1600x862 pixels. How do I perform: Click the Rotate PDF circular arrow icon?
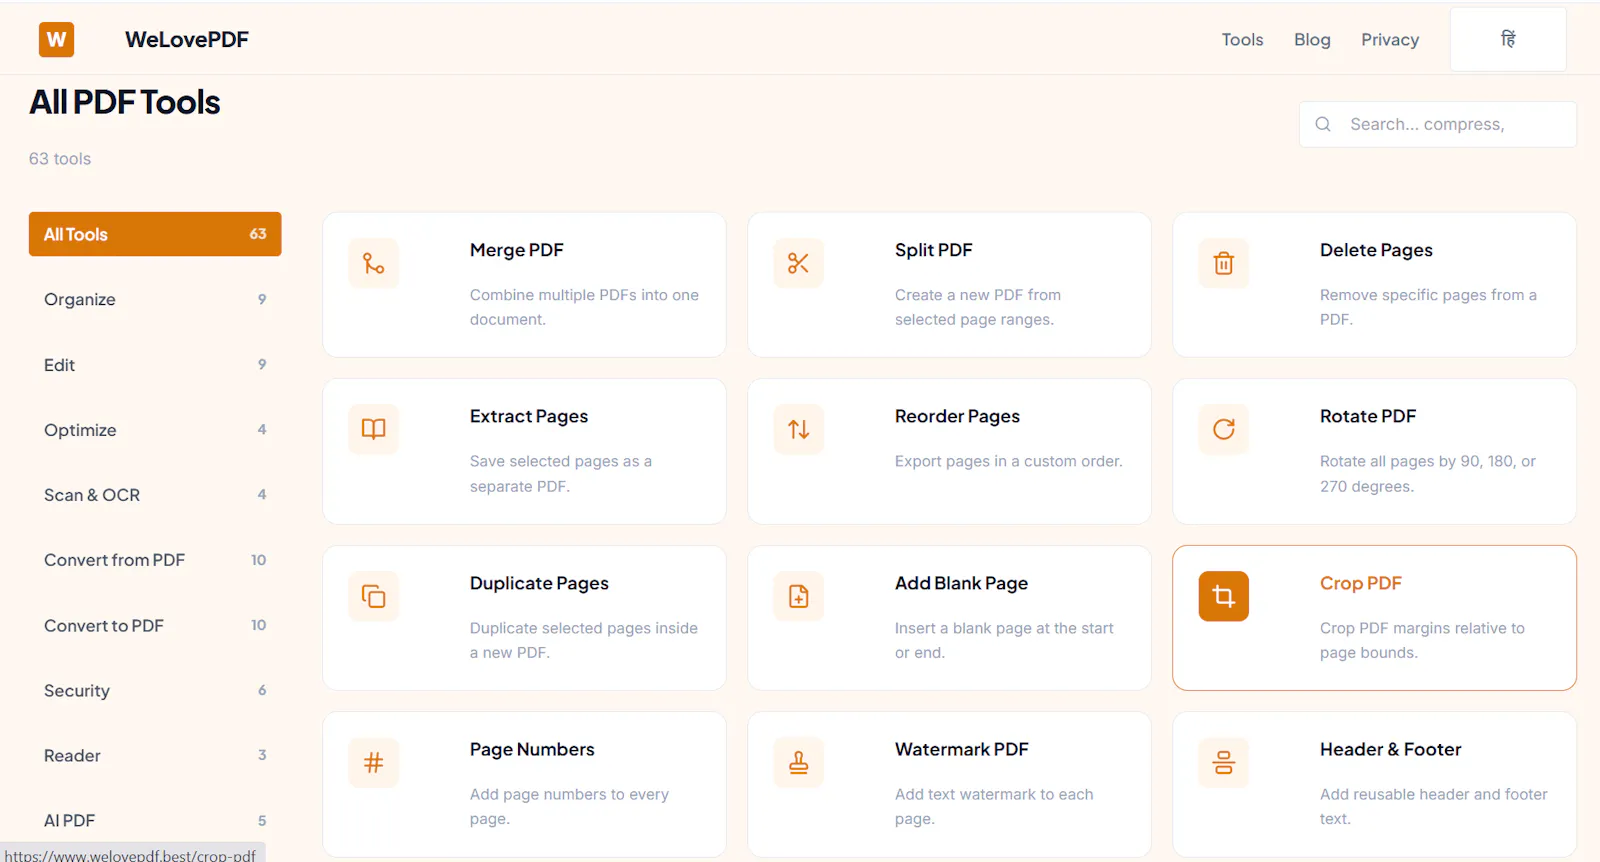pyautogui.click(x=1224, y=429)
